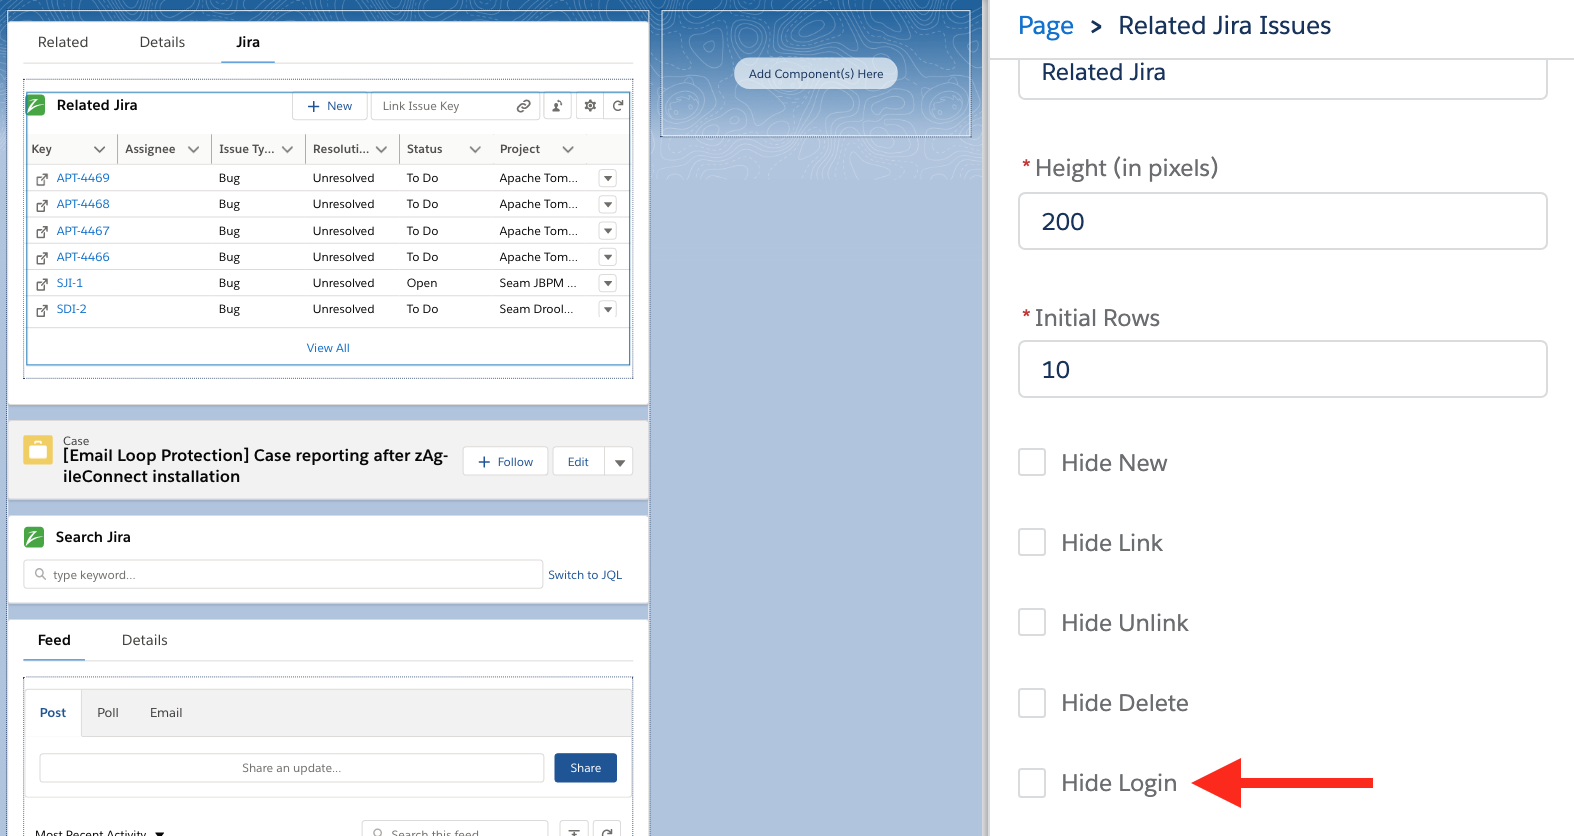Switch to the Related tab
Image resolution: width=1574 pixels, height=836 pixels.
[x=63, y=42]
